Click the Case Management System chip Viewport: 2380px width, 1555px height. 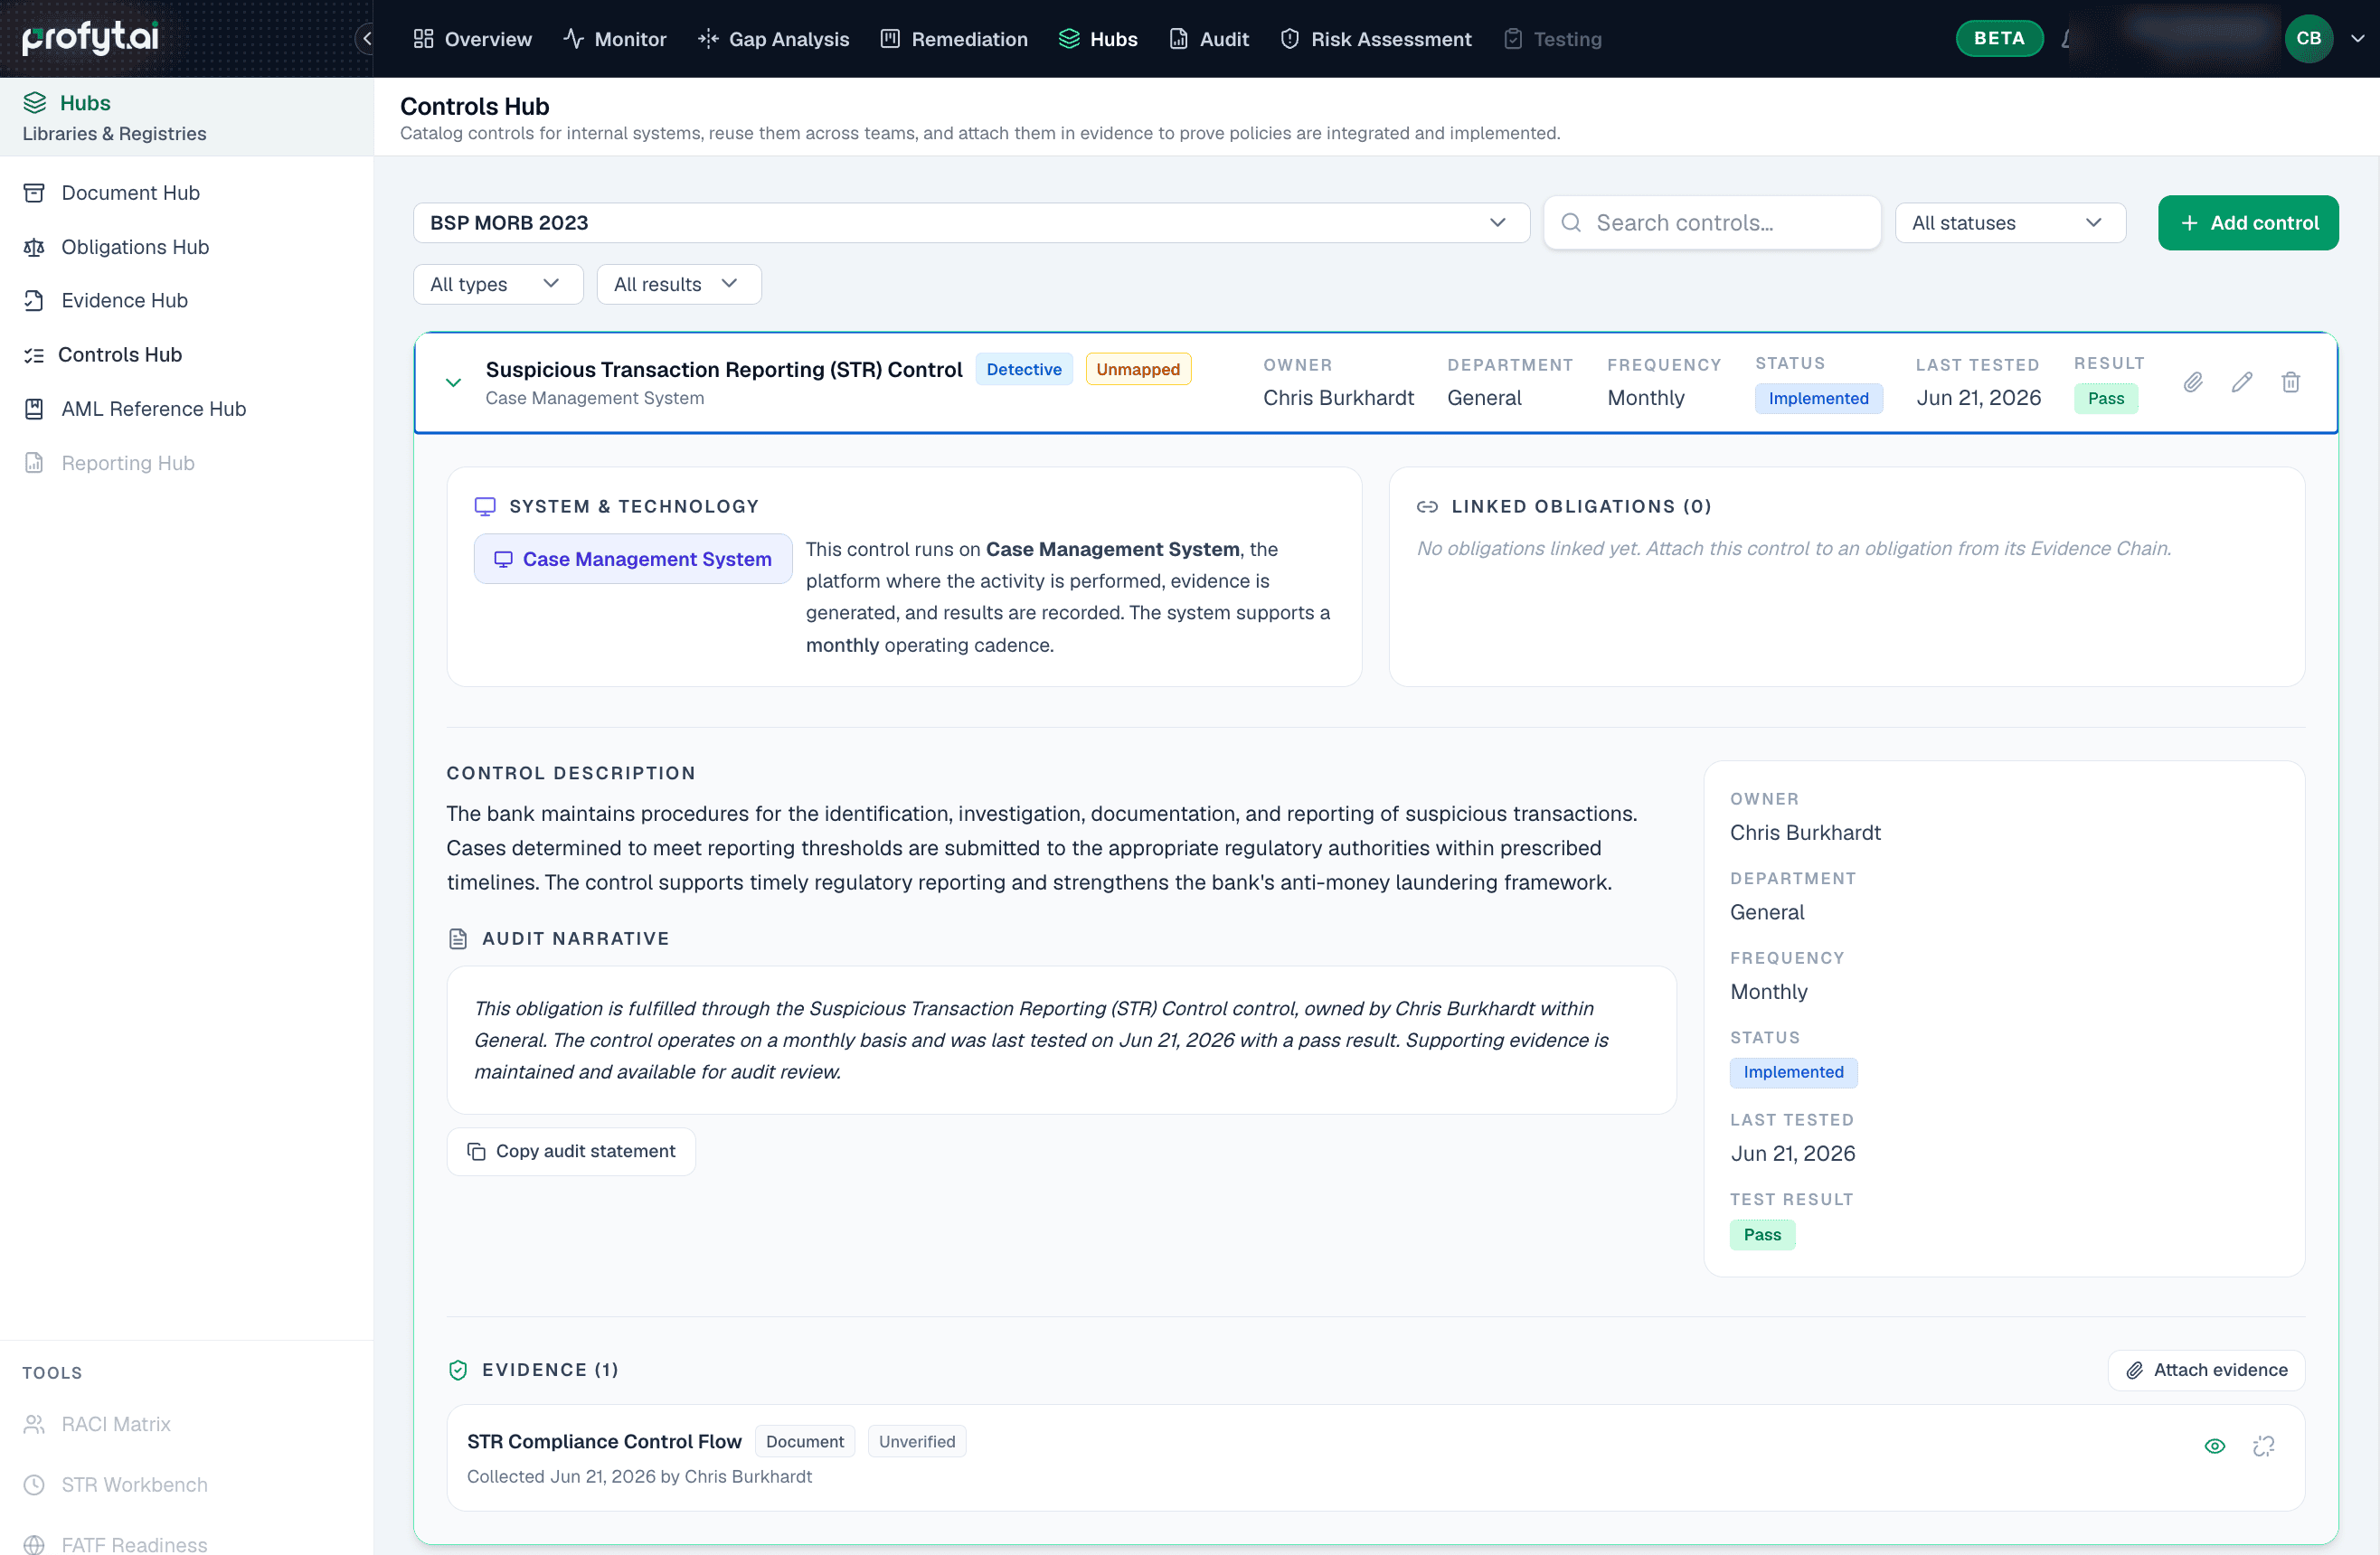point(633,559)
